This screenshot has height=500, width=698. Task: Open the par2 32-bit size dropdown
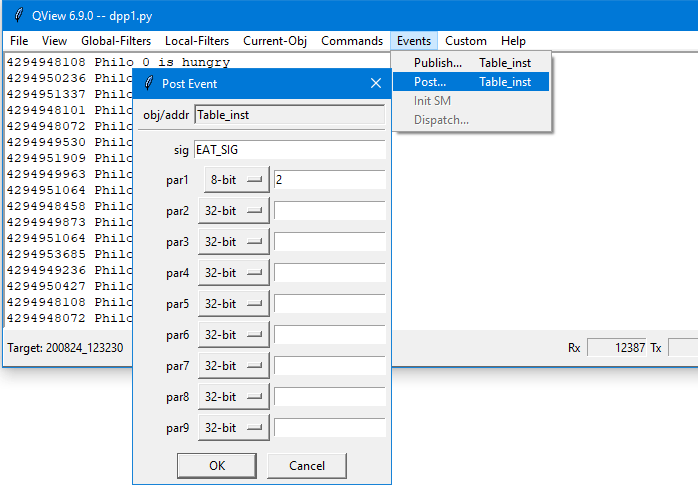(x=236, y=211)
